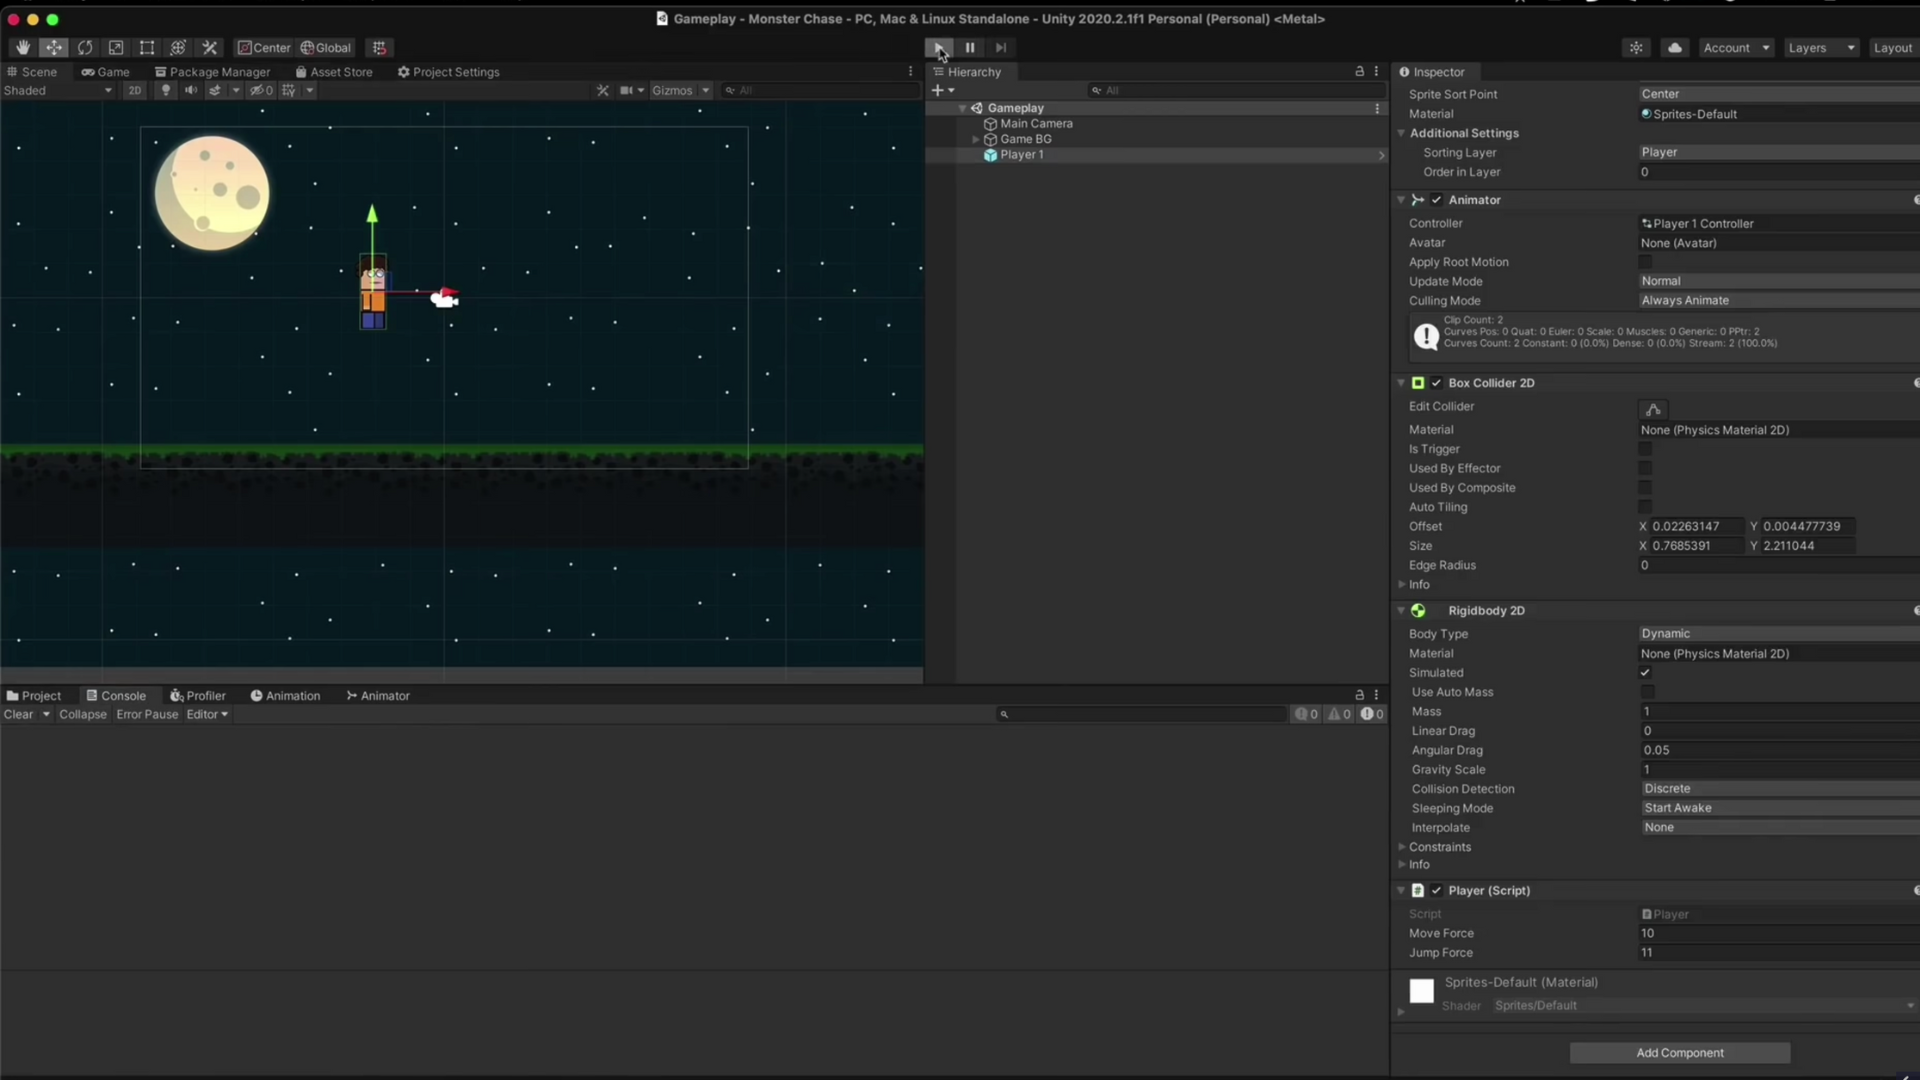Switch to the Package Manager tab
This screenshot has height=1080, width=1920.
point(212,72)
